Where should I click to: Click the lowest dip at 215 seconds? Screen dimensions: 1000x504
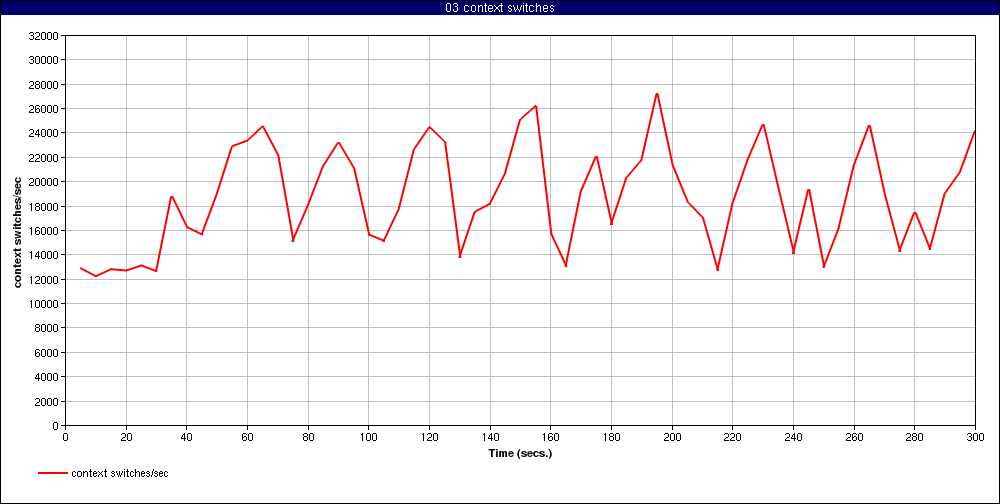click(x=717, y=270)
